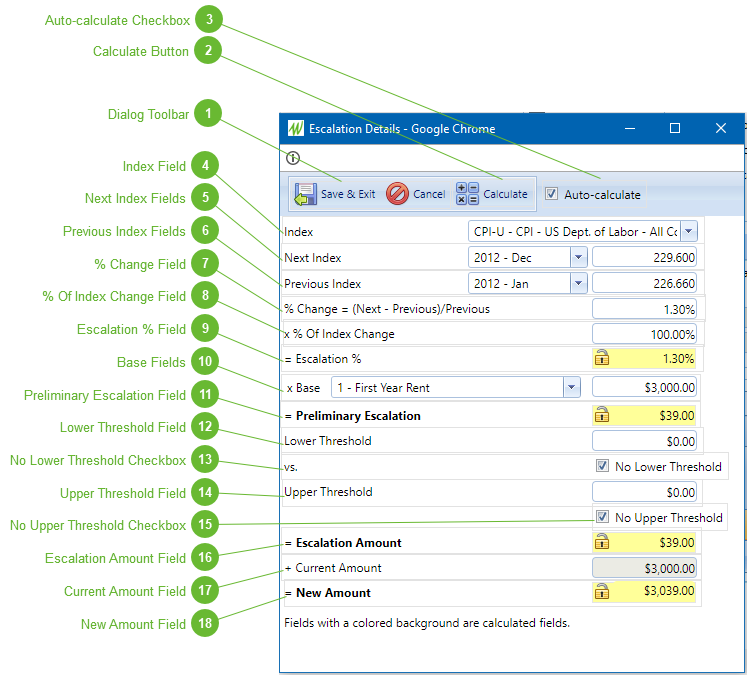This screenshot has height=678, width=750.
Task: Open the Base First Year Rent dropdown
Action: tap(571, 387)
